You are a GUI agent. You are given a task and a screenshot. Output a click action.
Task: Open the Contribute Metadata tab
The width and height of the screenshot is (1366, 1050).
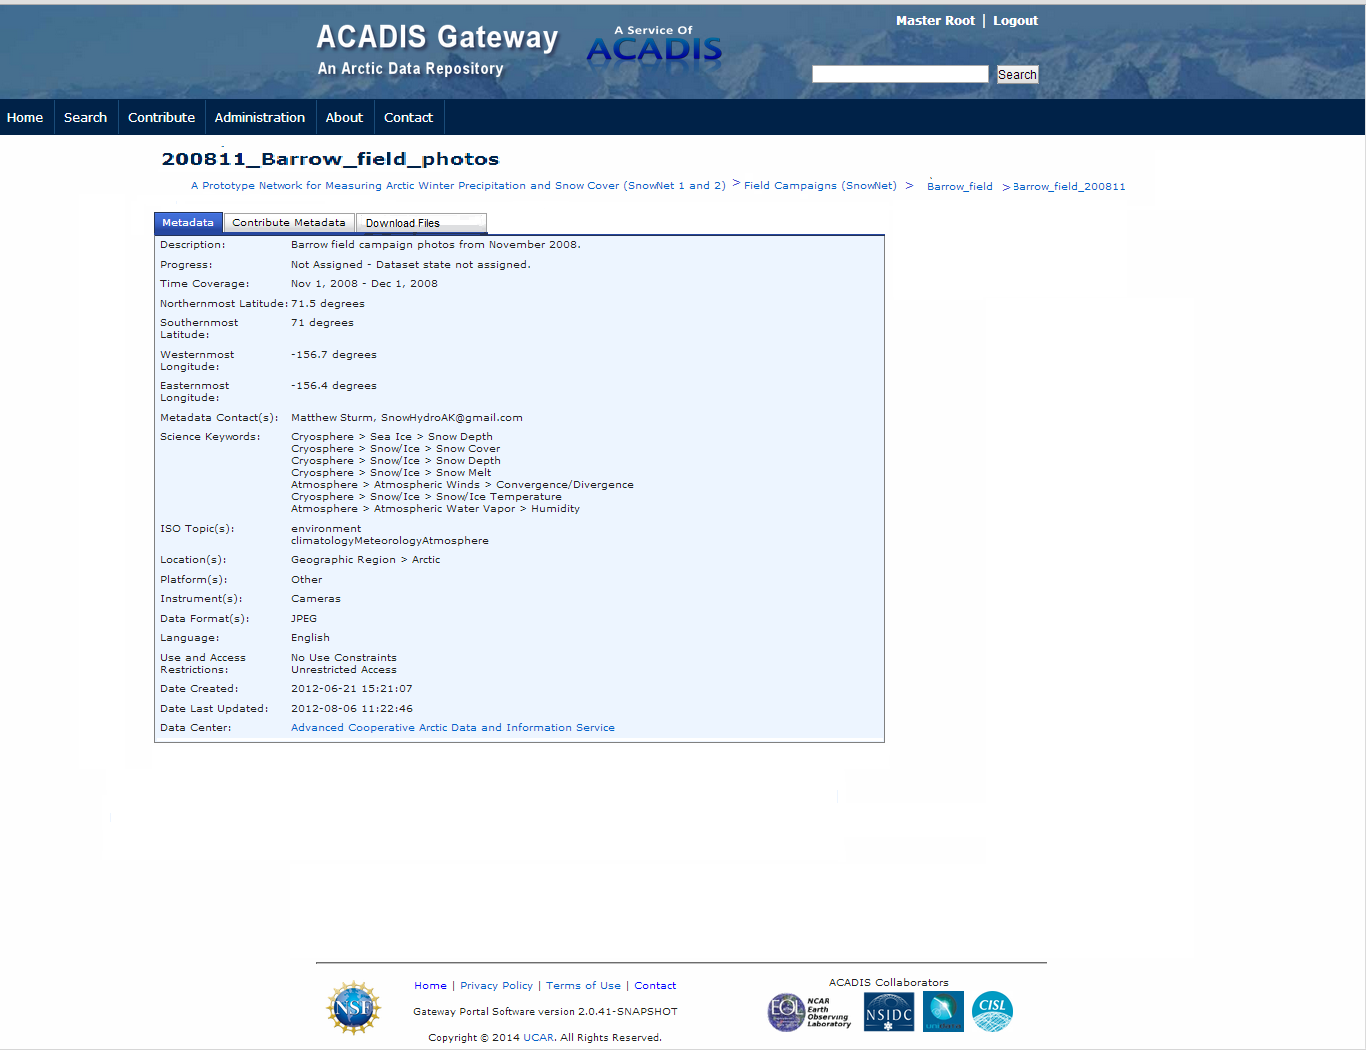(289, 223)
